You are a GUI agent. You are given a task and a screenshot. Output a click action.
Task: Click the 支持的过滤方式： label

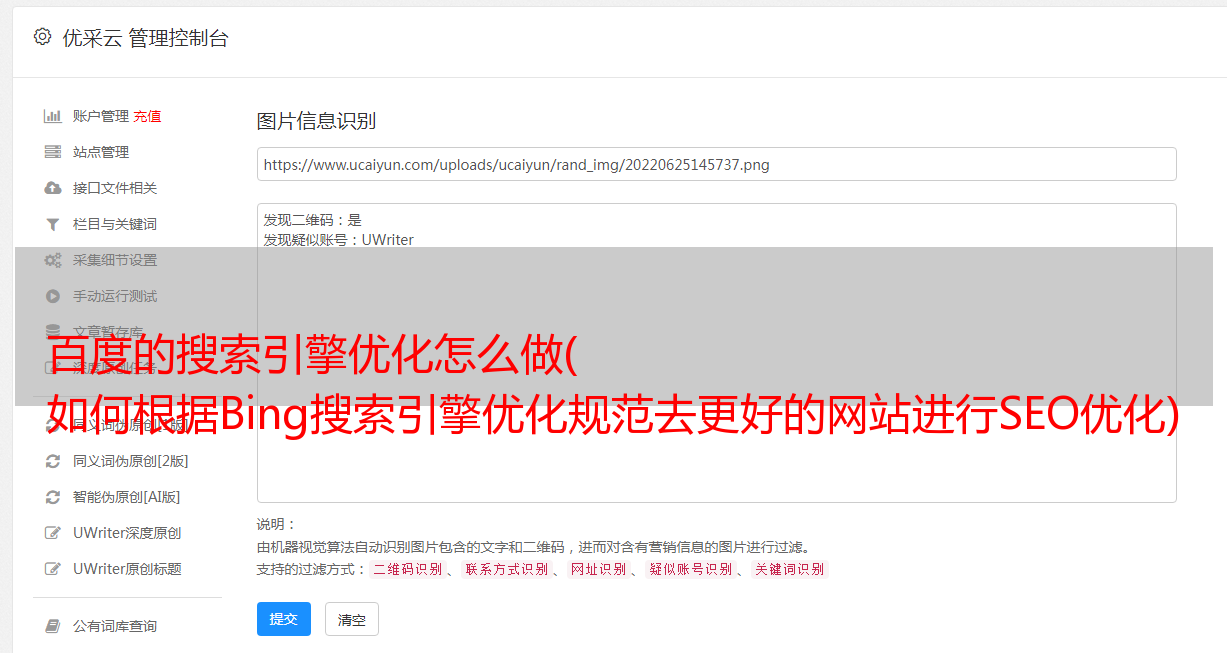point(312,569)
